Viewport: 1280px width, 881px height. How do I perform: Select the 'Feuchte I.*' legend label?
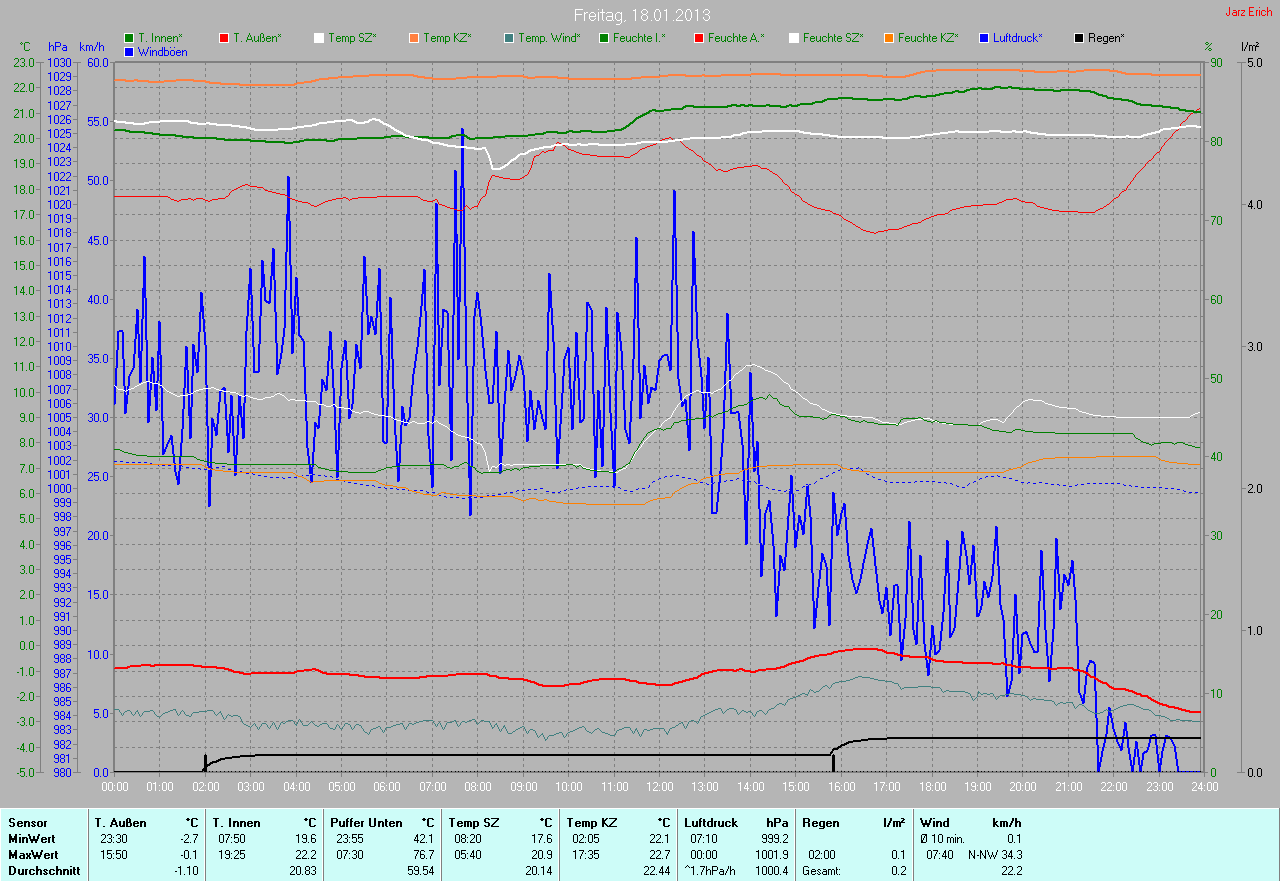639,38
